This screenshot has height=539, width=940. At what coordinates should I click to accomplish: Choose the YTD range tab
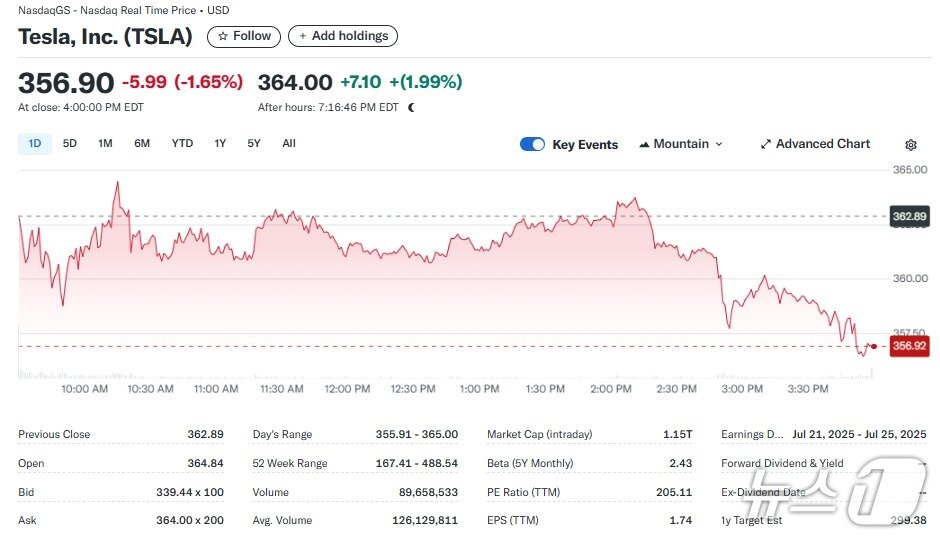182,144
